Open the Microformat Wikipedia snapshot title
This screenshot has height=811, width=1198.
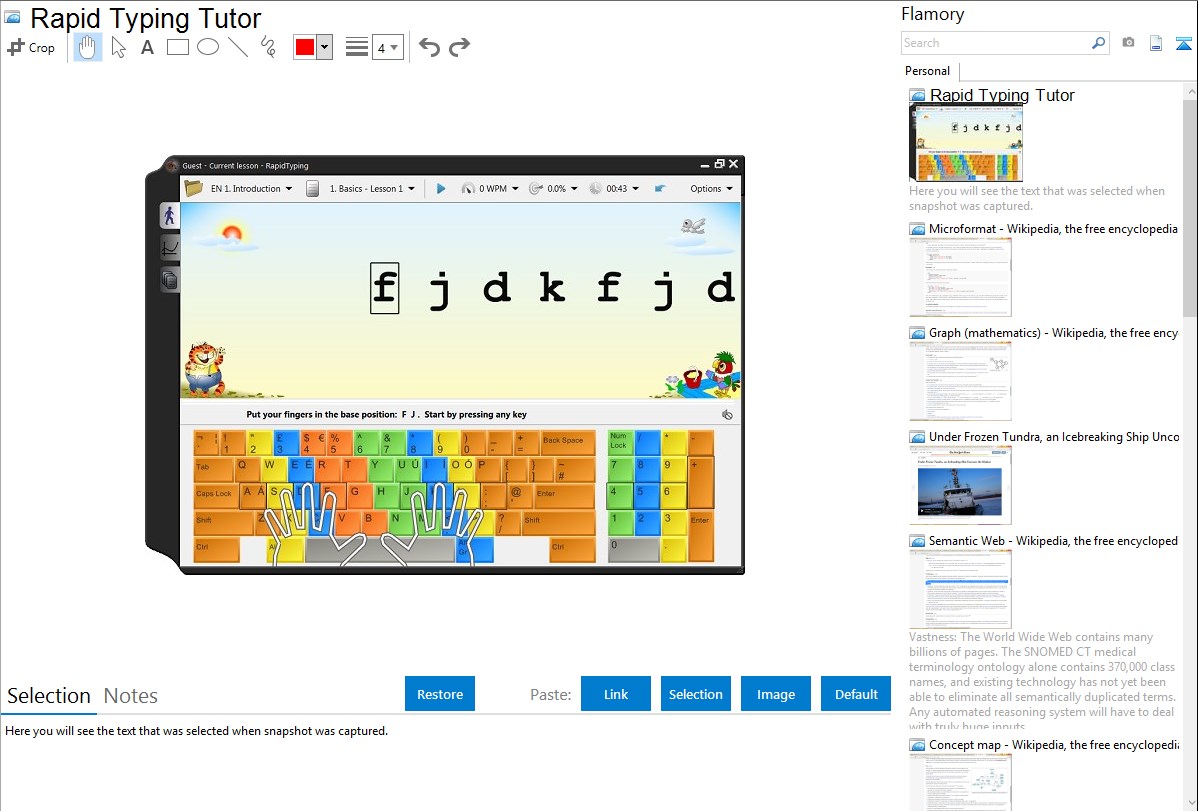[x=1053, y=229]
